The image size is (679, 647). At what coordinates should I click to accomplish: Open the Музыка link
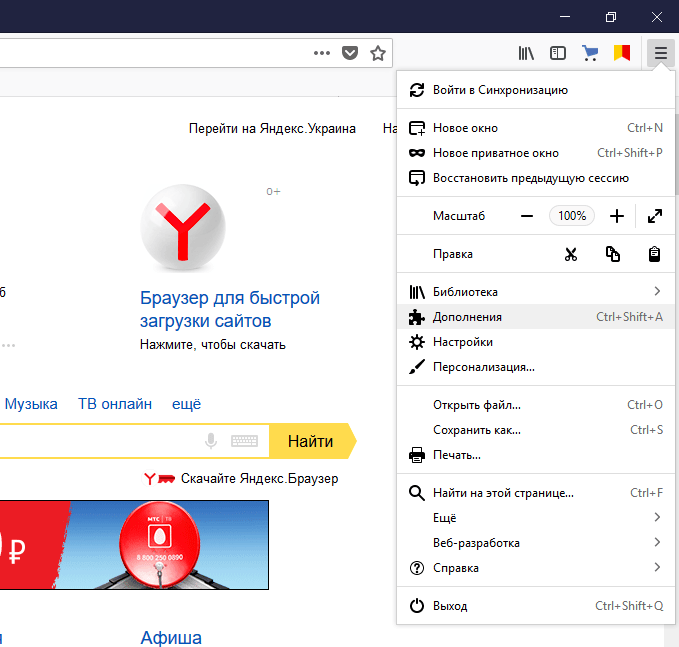coord(31,404)
